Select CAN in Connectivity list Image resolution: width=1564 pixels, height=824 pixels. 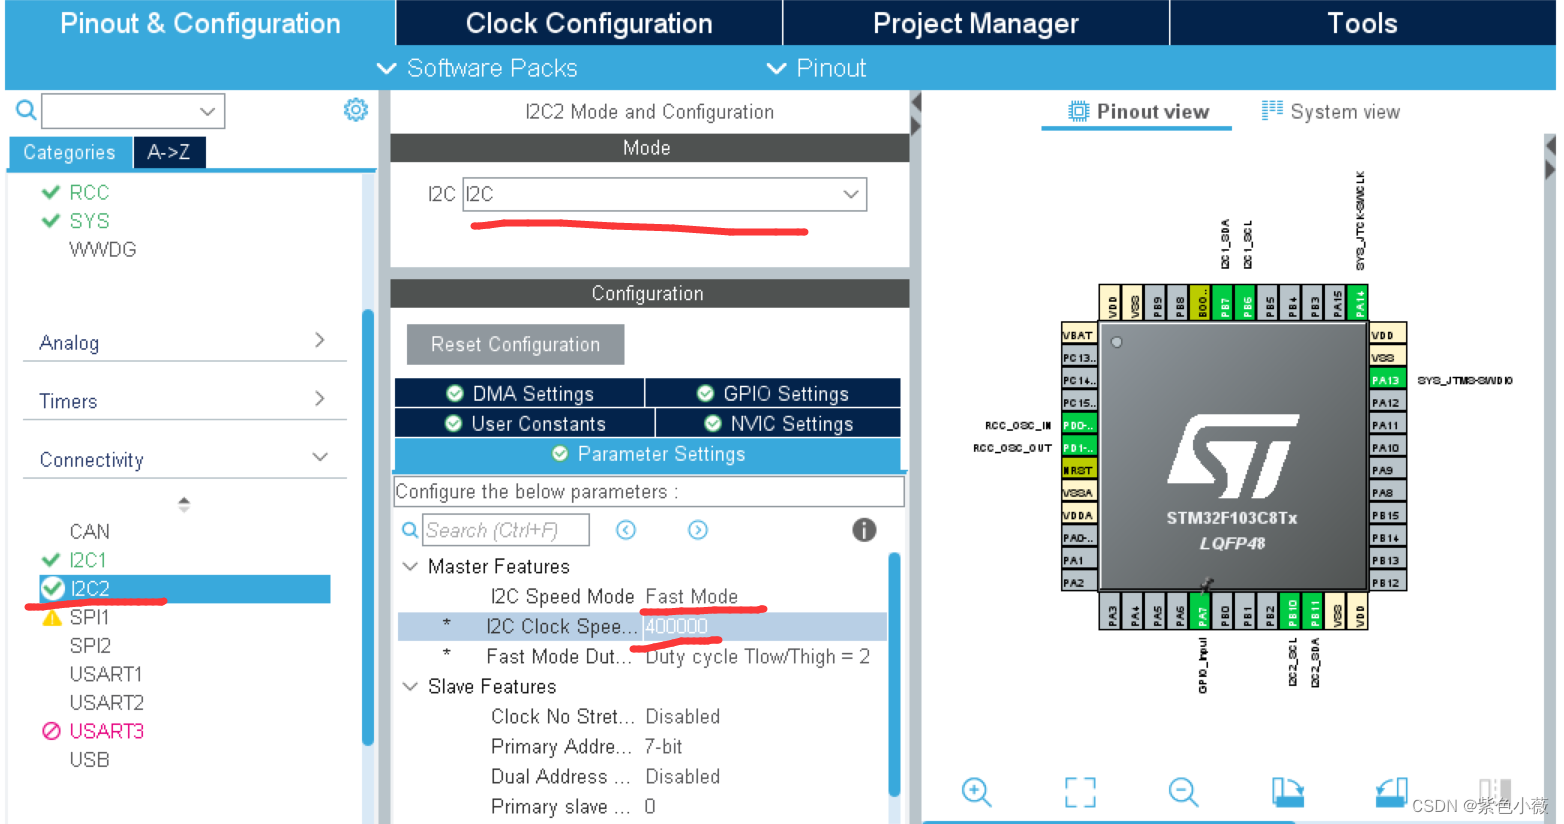point(90,531)
